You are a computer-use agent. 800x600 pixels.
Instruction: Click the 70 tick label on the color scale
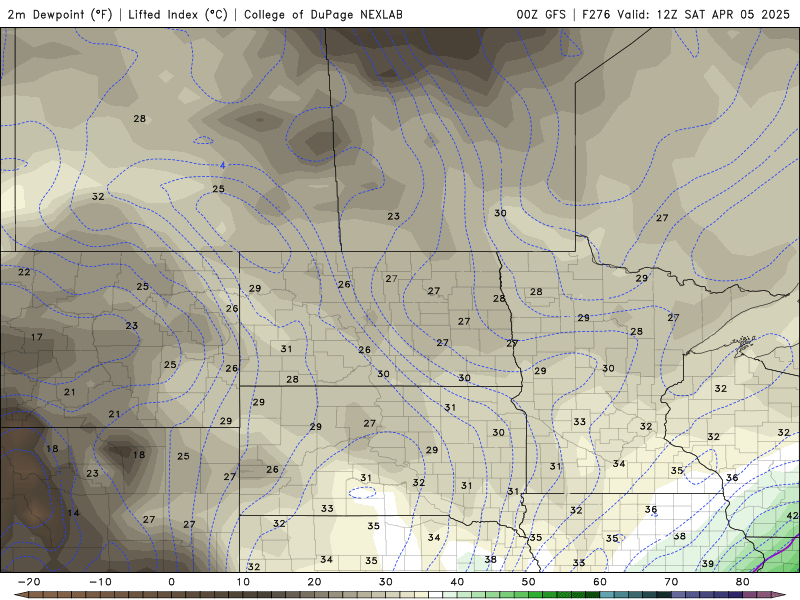pos(671,582)
